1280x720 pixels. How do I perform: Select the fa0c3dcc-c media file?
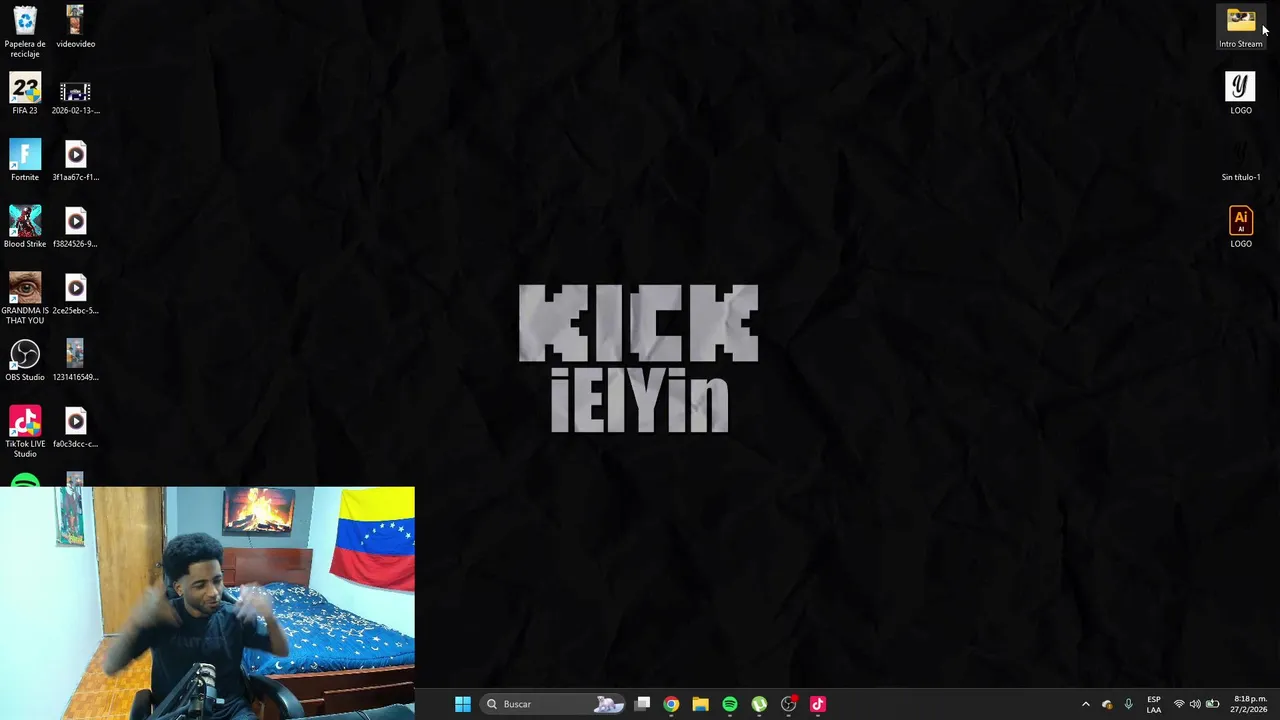coord(75,427)
